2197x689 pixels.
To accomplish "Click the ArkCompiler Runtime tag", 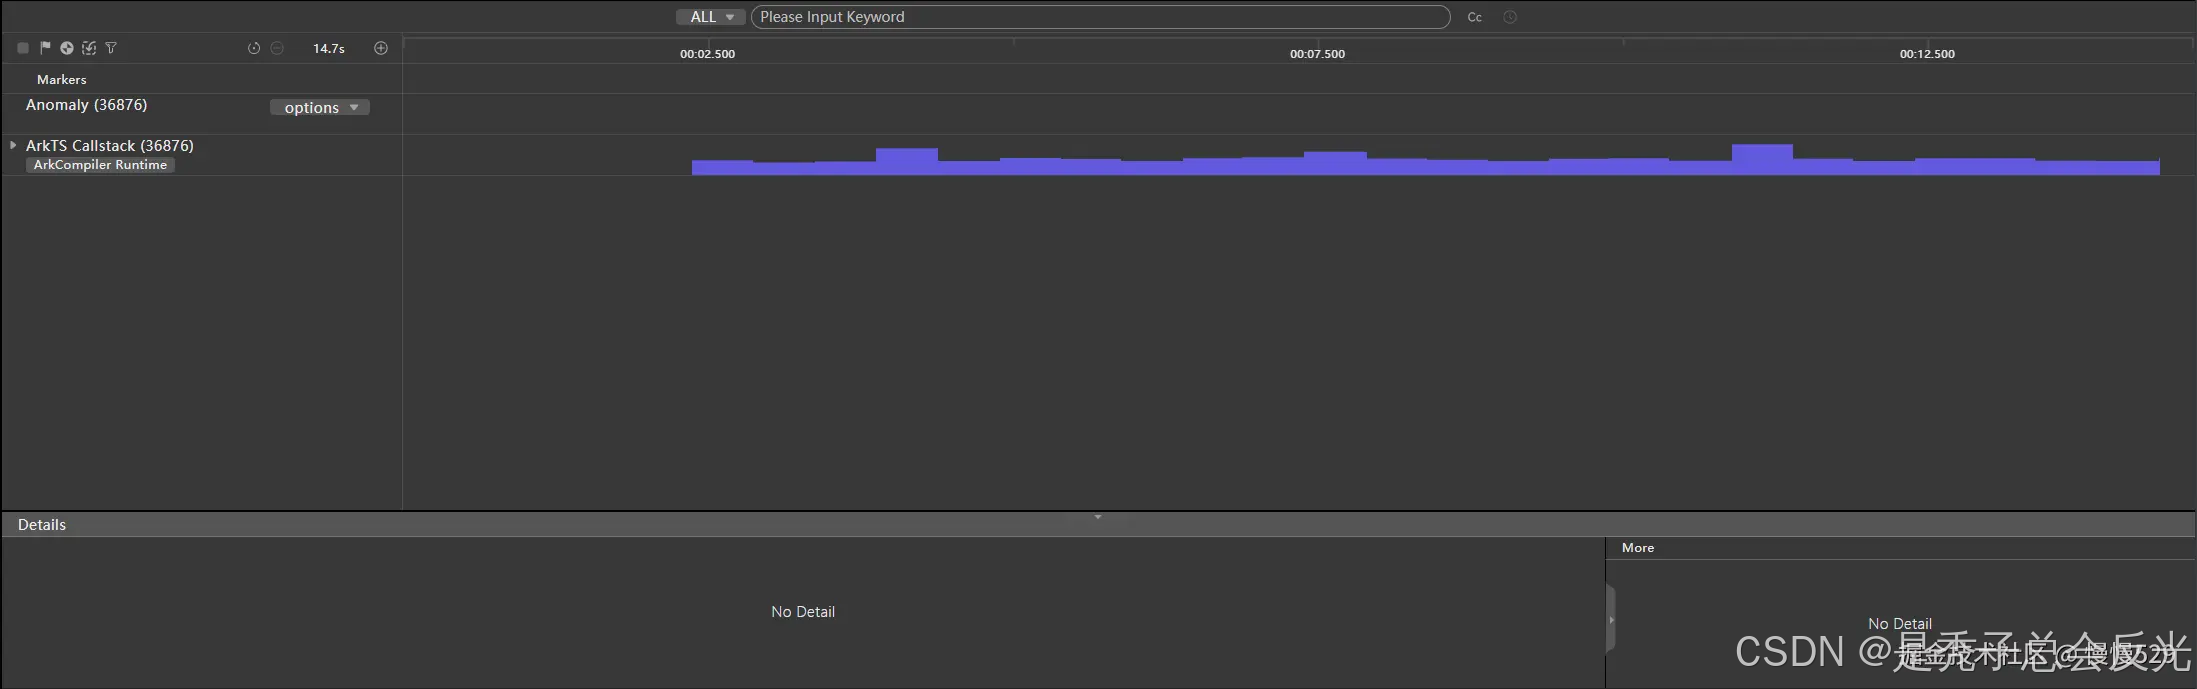I will [100, 165].
